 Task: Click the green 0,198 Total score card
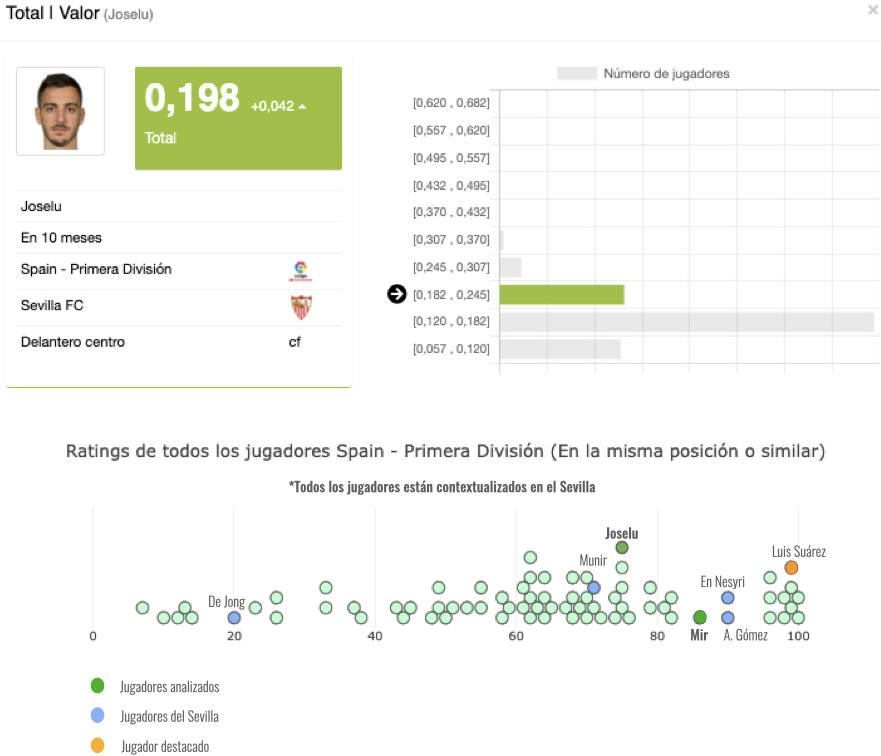click(x=238, y=118)
